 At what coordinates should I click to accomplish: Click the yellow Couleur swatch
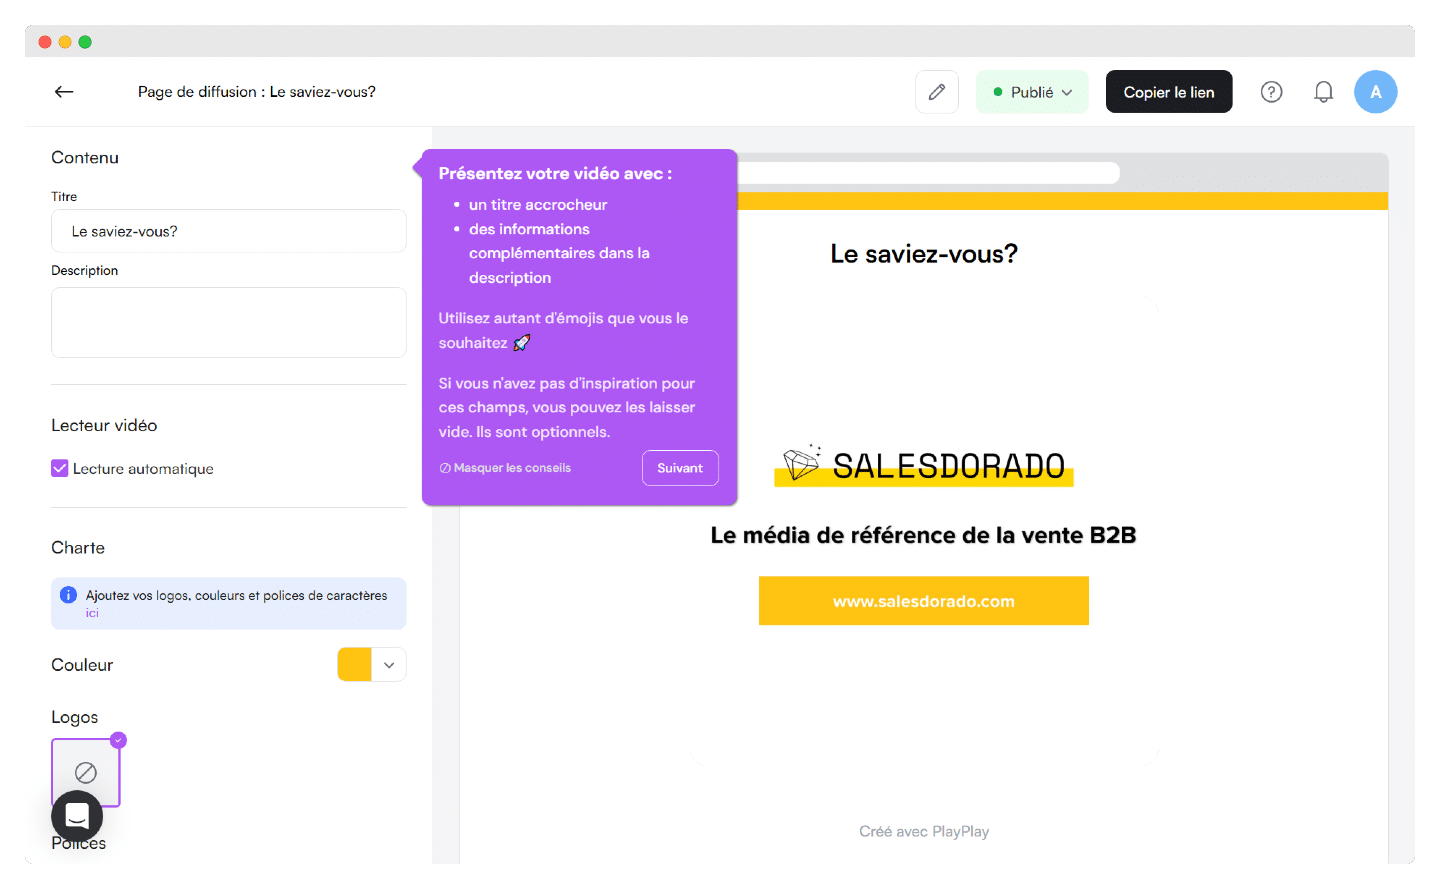354,665
